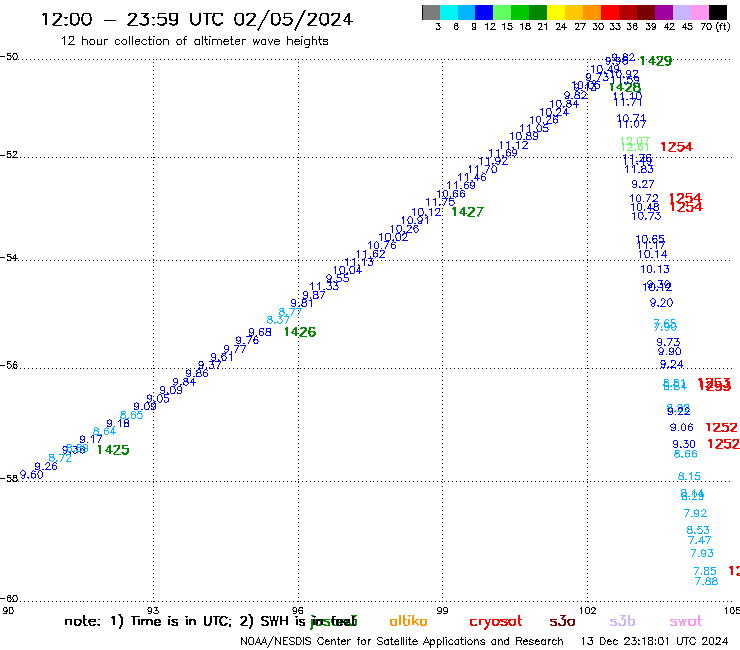Click the wave height value 7.68

(x=706, y=581)
